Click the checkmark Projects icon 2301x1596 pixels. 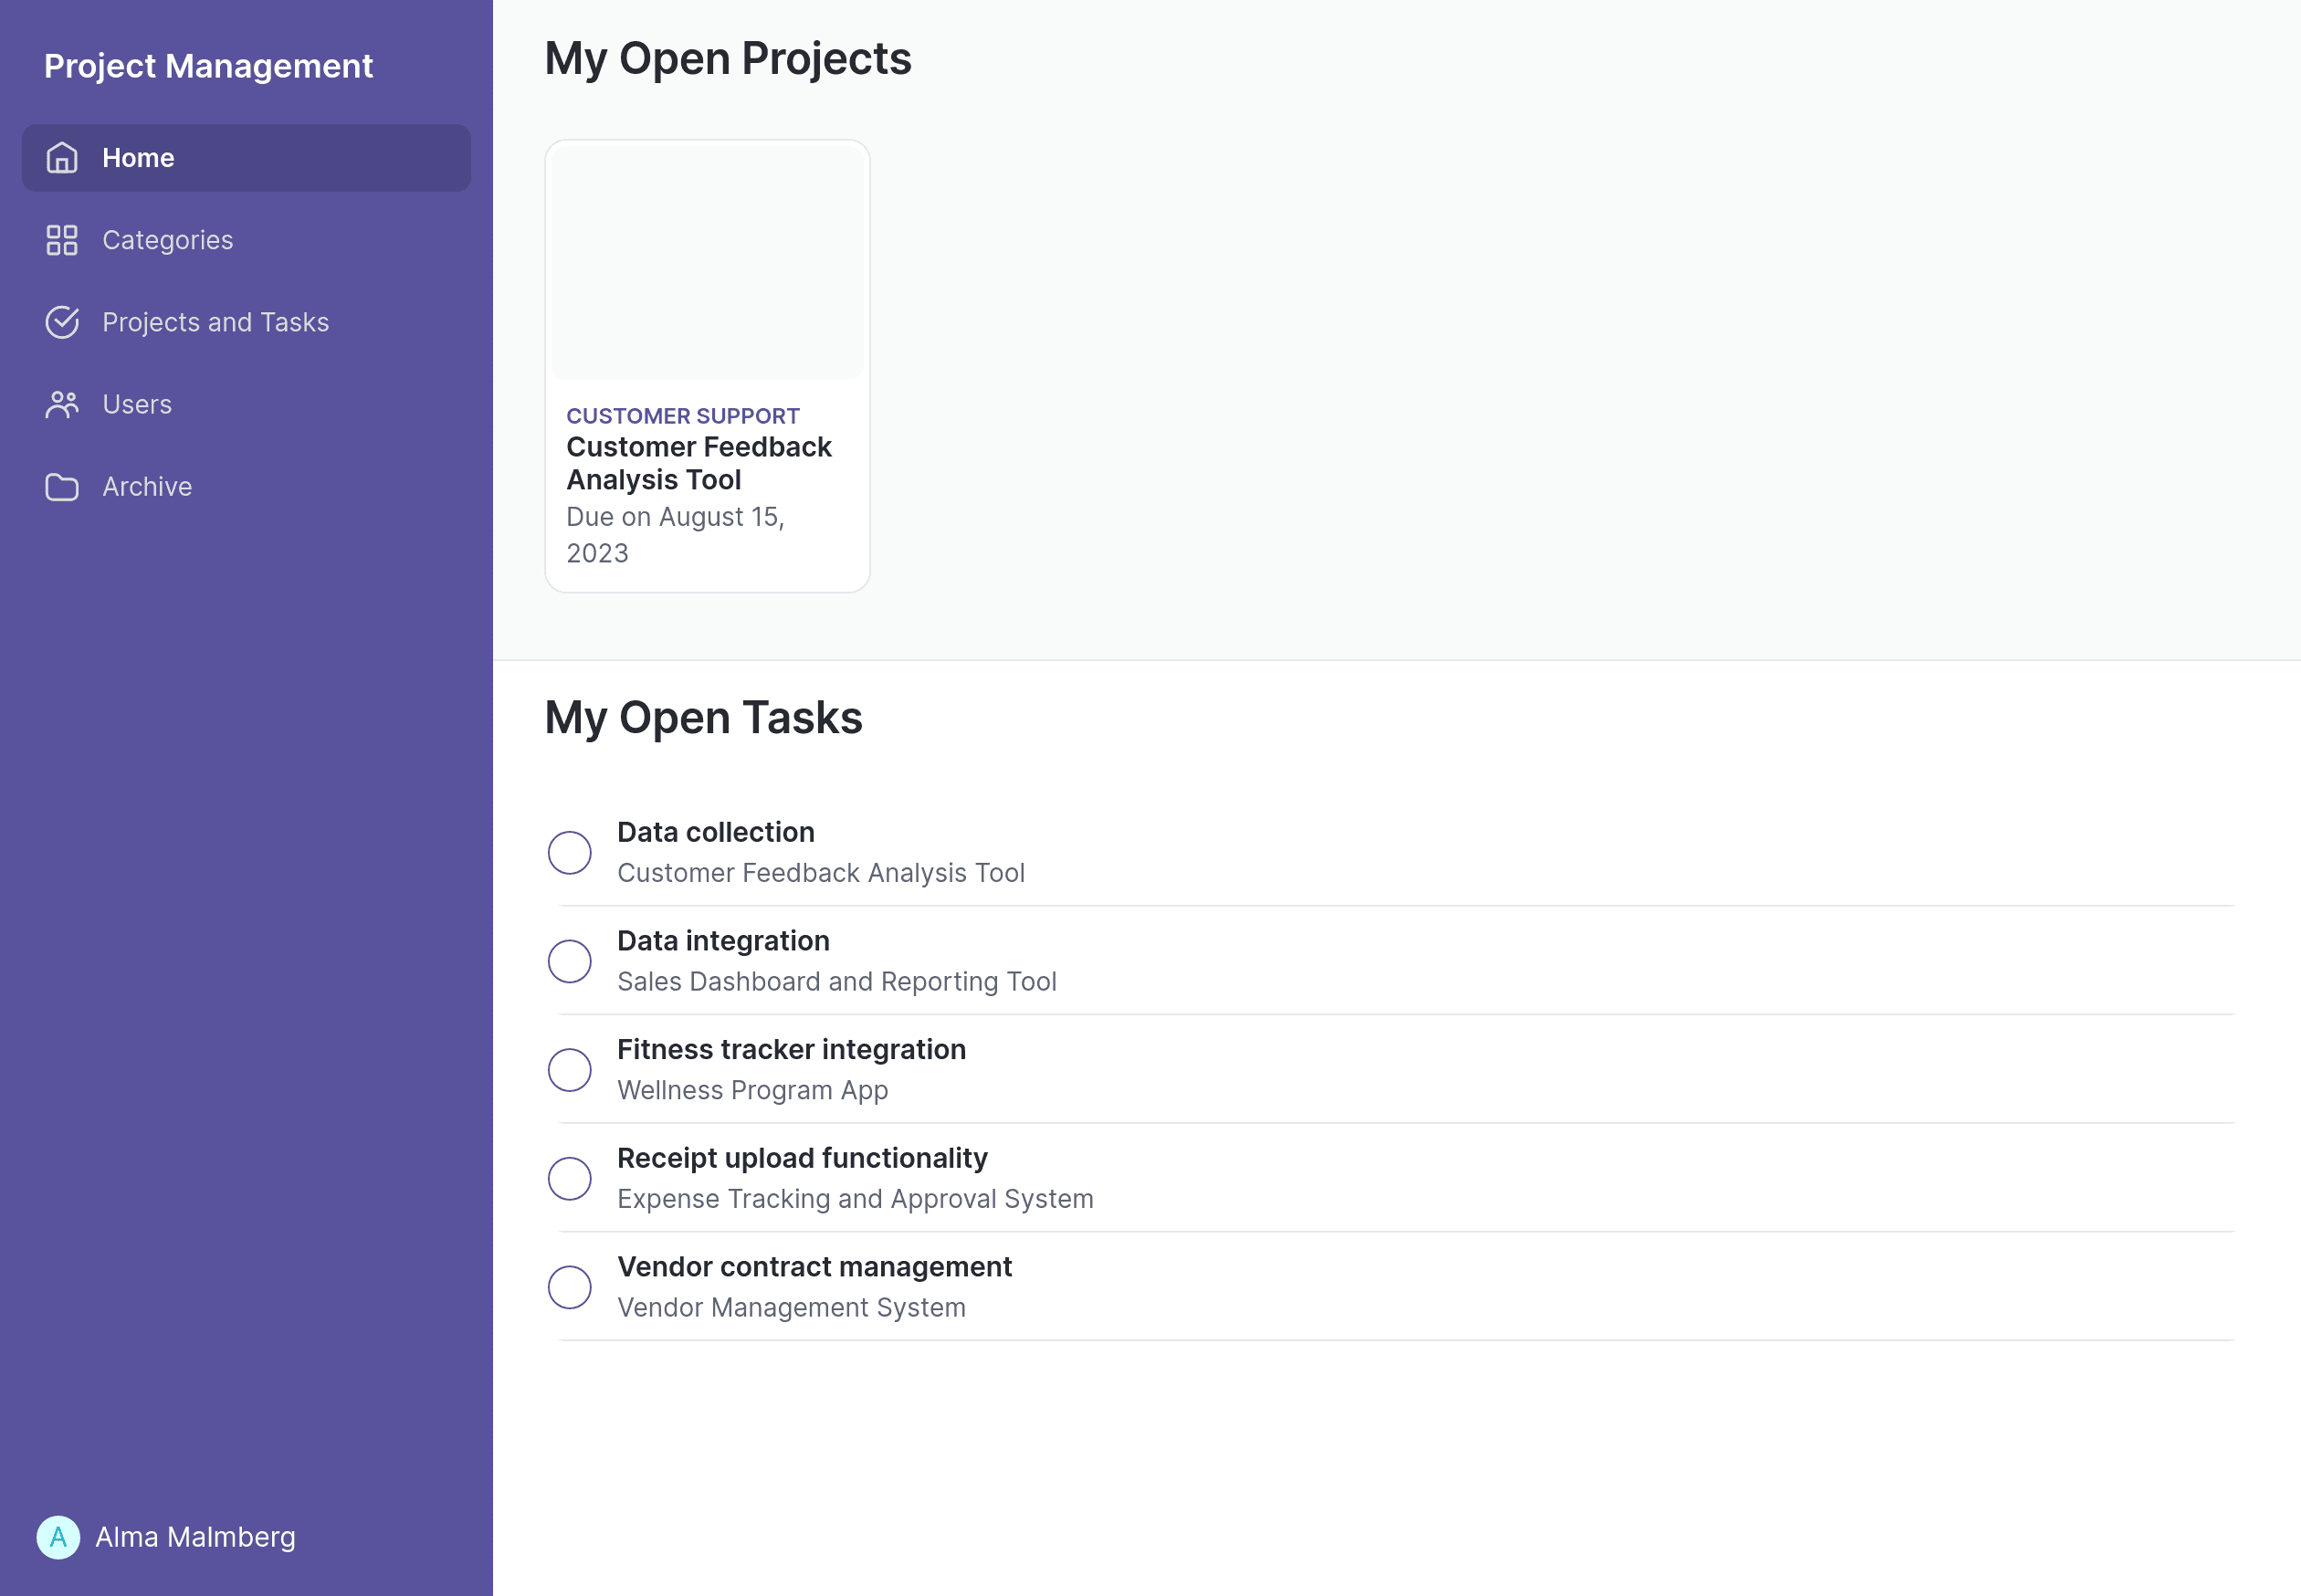[x=59, y=321]
